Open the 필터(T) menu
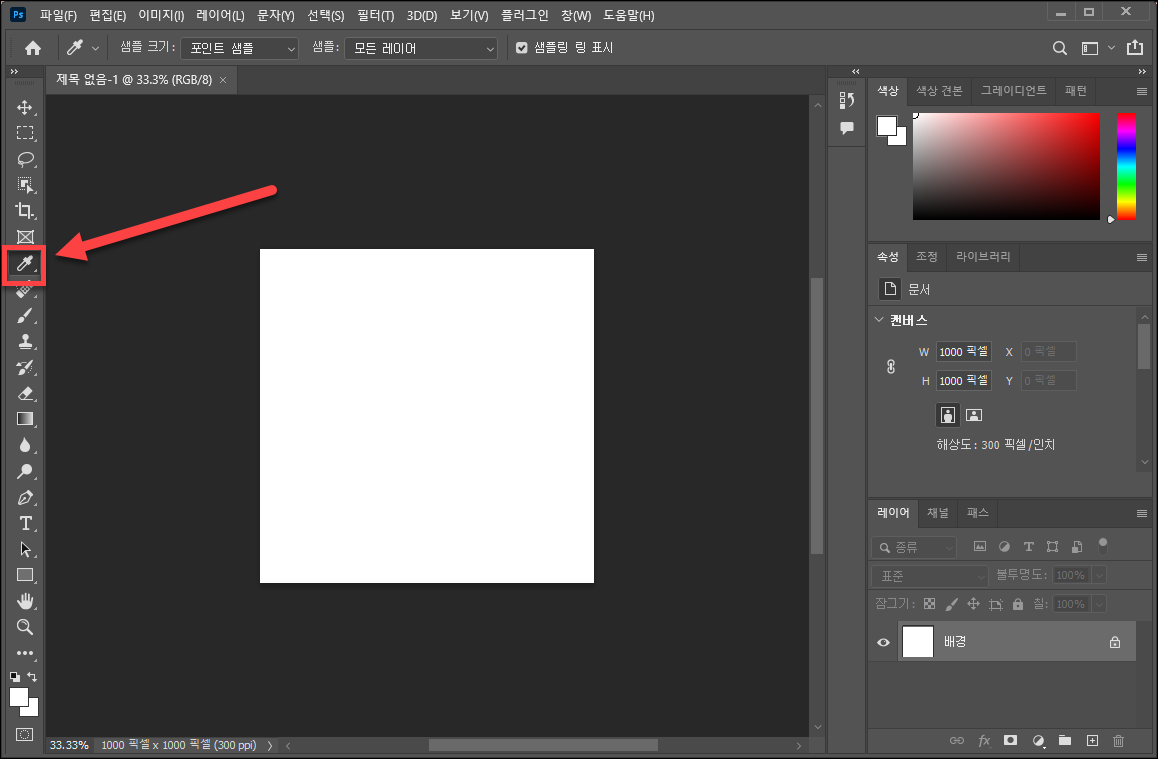Image resolution: width=1158 pixels, height=759 pixels. point(375,16)
